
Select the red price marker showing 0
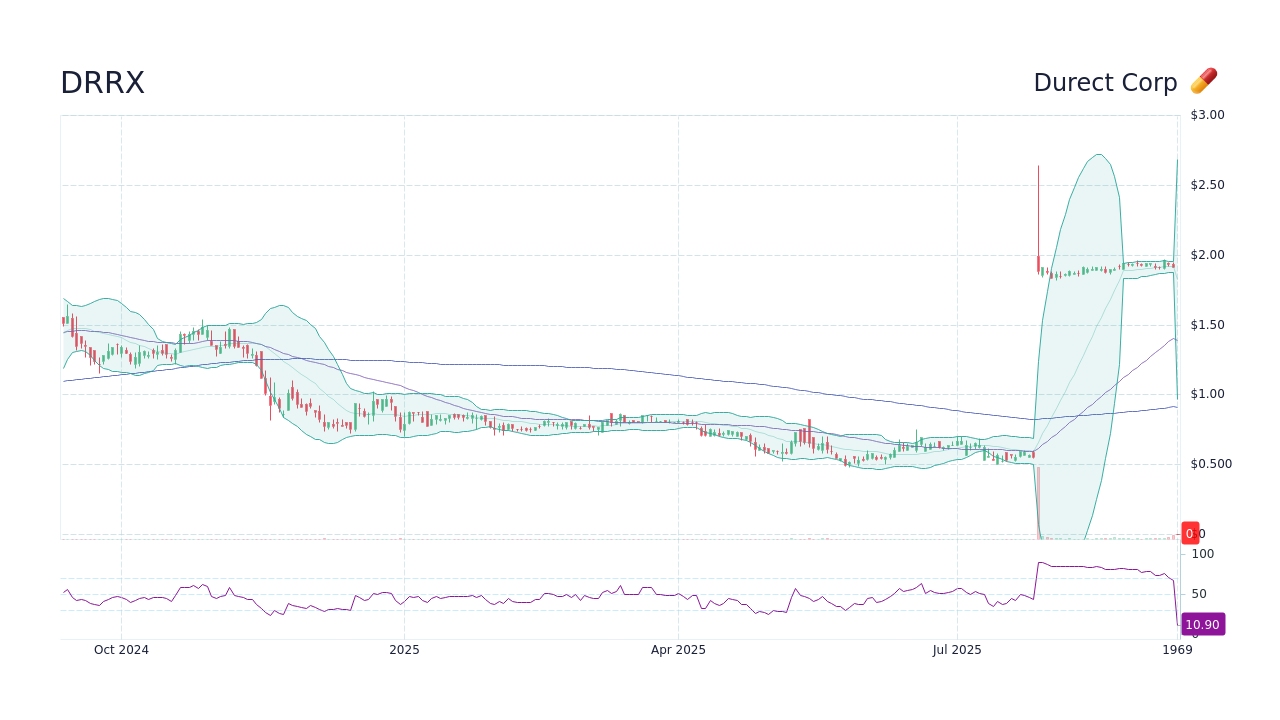pos(1190,533)
